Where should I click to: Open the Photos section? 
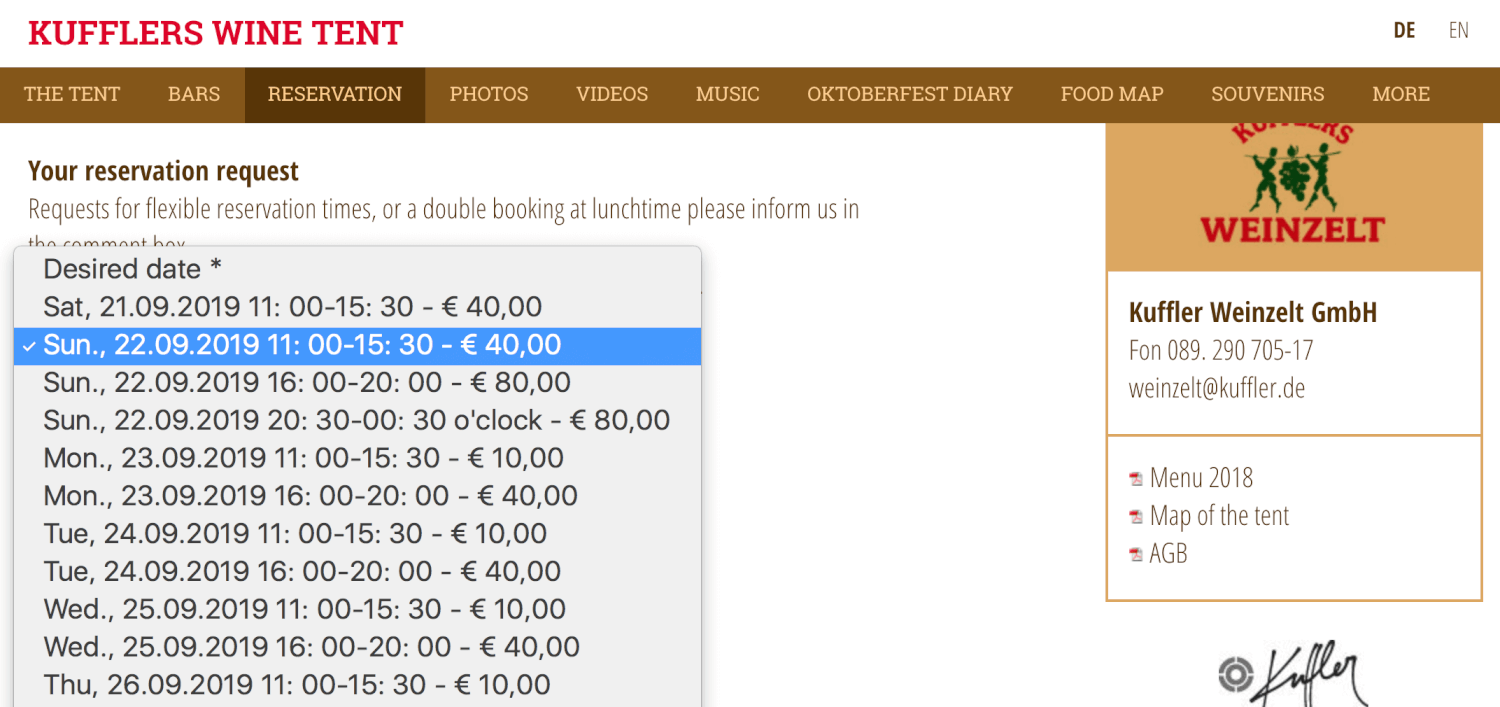(x=489, y=94)
